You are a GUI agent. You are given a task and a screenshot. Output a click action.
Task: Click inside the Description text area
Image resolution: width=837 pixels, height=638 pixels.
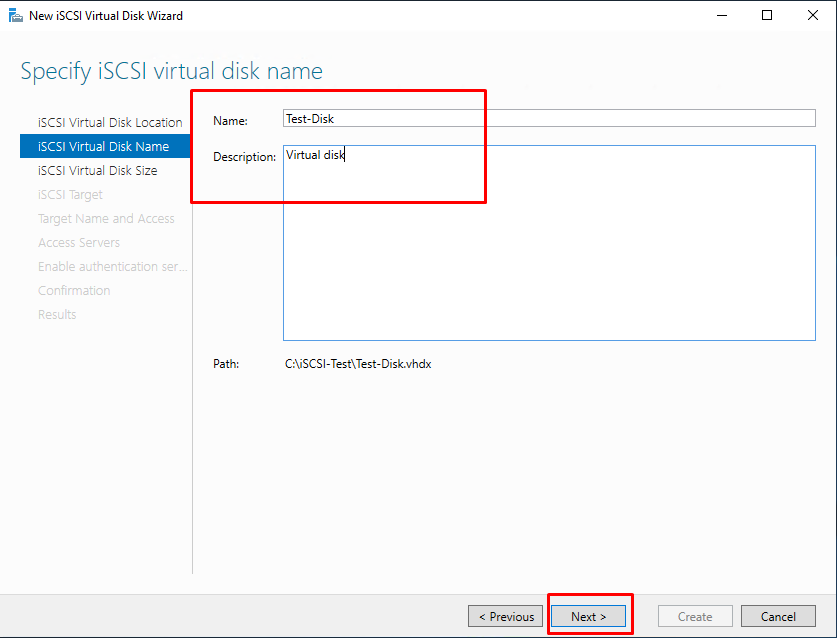click(x=549, y=242)
